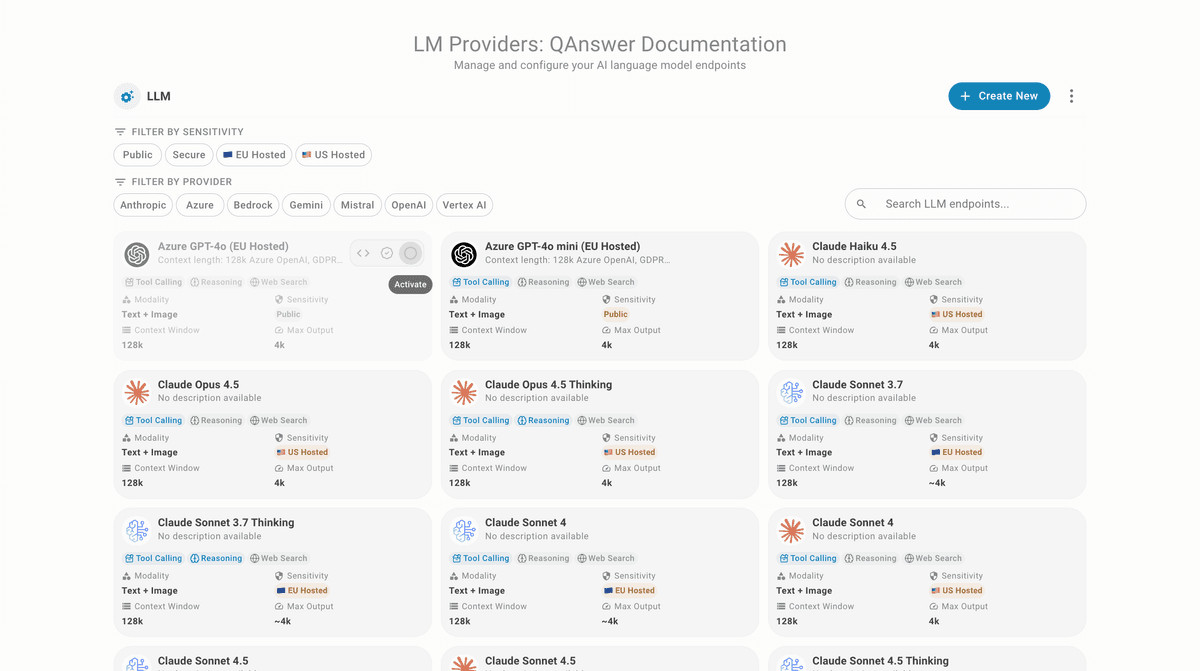Click the LLM gear icon beside the heading
1200x671 pixels.
click(x=127, y=96)
